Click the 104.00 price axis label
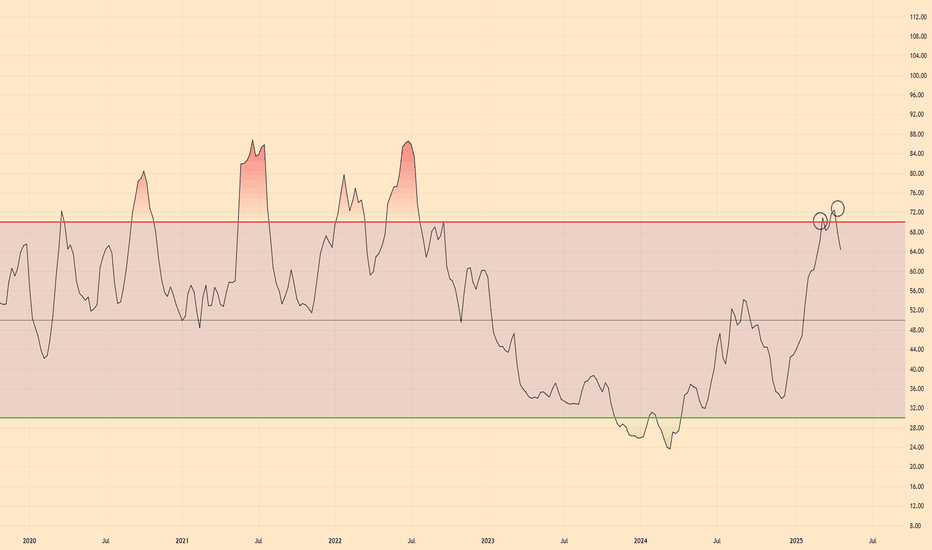The height and width of the screenshot is (550, 932). click(x=918, y=56)
